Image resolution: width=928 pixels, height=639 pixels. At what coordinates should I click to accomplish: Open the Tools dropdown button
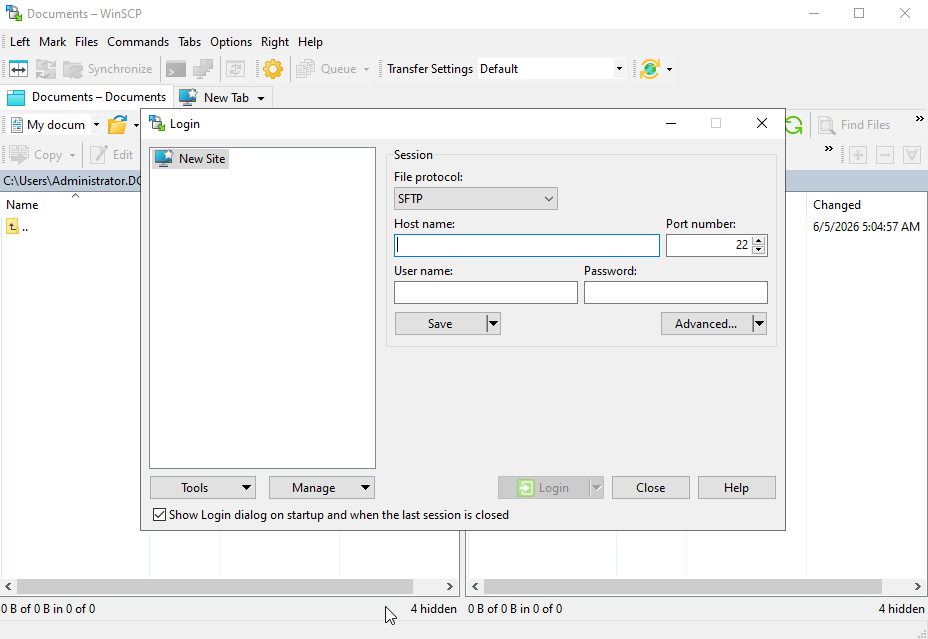click(x=203, y=488)
